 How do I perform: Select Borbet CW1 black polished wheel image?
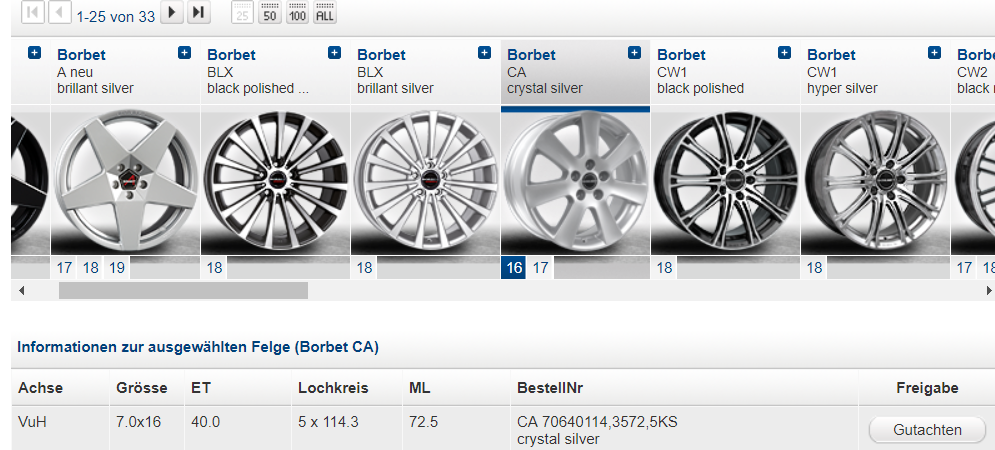[x=725, y=181]
